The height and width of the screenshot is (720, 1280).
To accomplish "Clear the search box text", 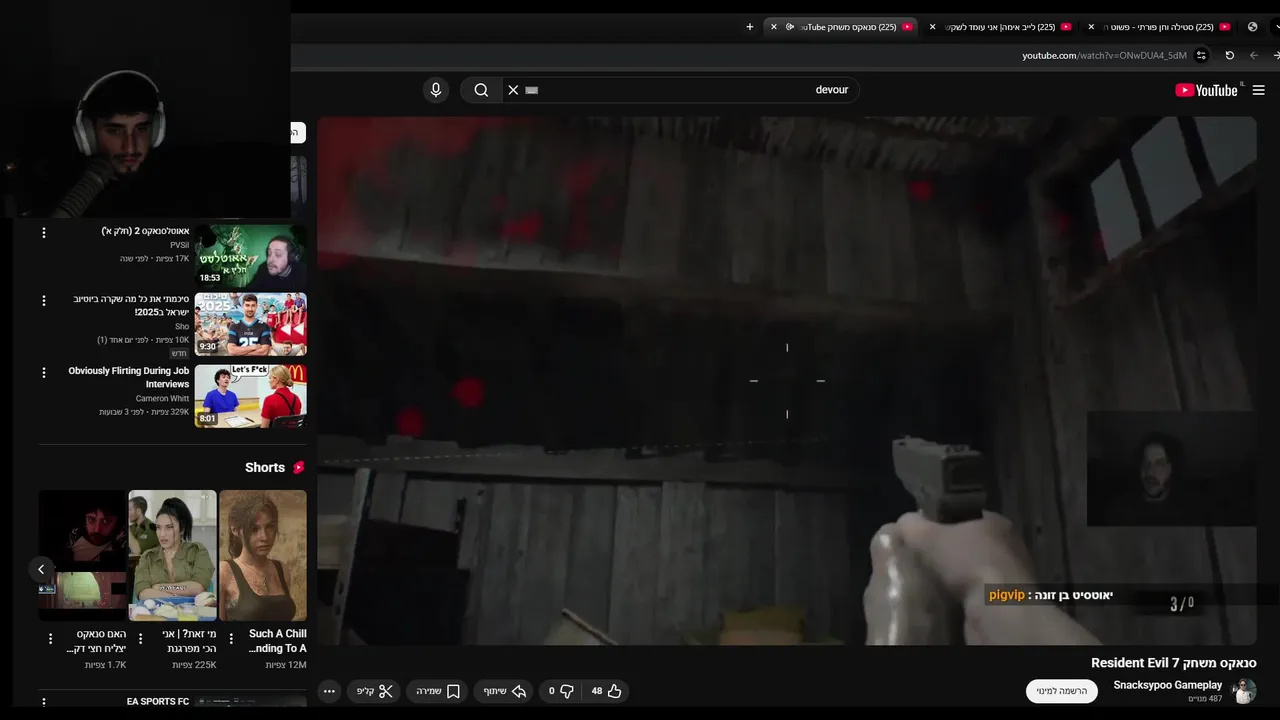I will [513, 90].
